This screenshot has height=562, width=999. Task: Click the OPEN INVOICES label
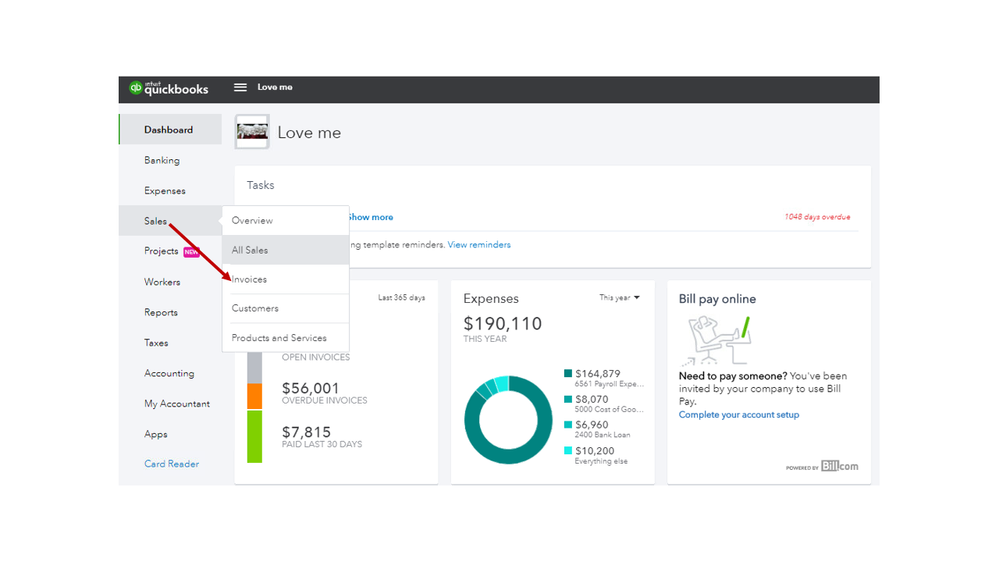[316, 357]
